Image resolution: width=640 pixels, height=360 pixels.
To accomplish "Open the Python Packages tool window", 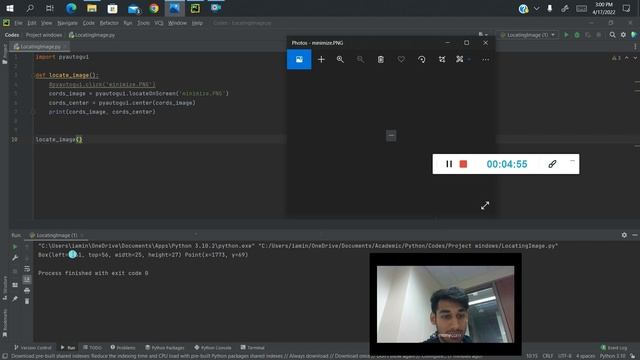I will (165, 348).
